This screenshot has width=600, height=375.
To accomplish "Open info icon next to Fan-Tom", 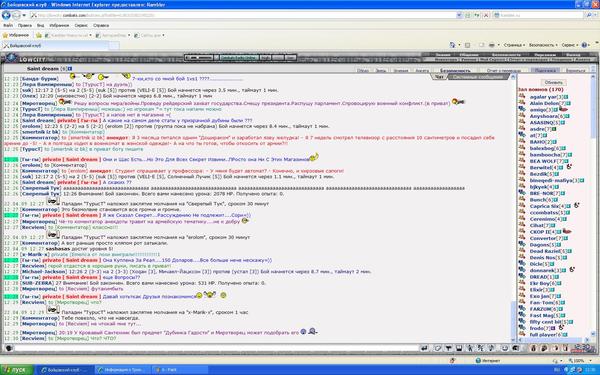I will pyautogui.click(x=562, y=303).
